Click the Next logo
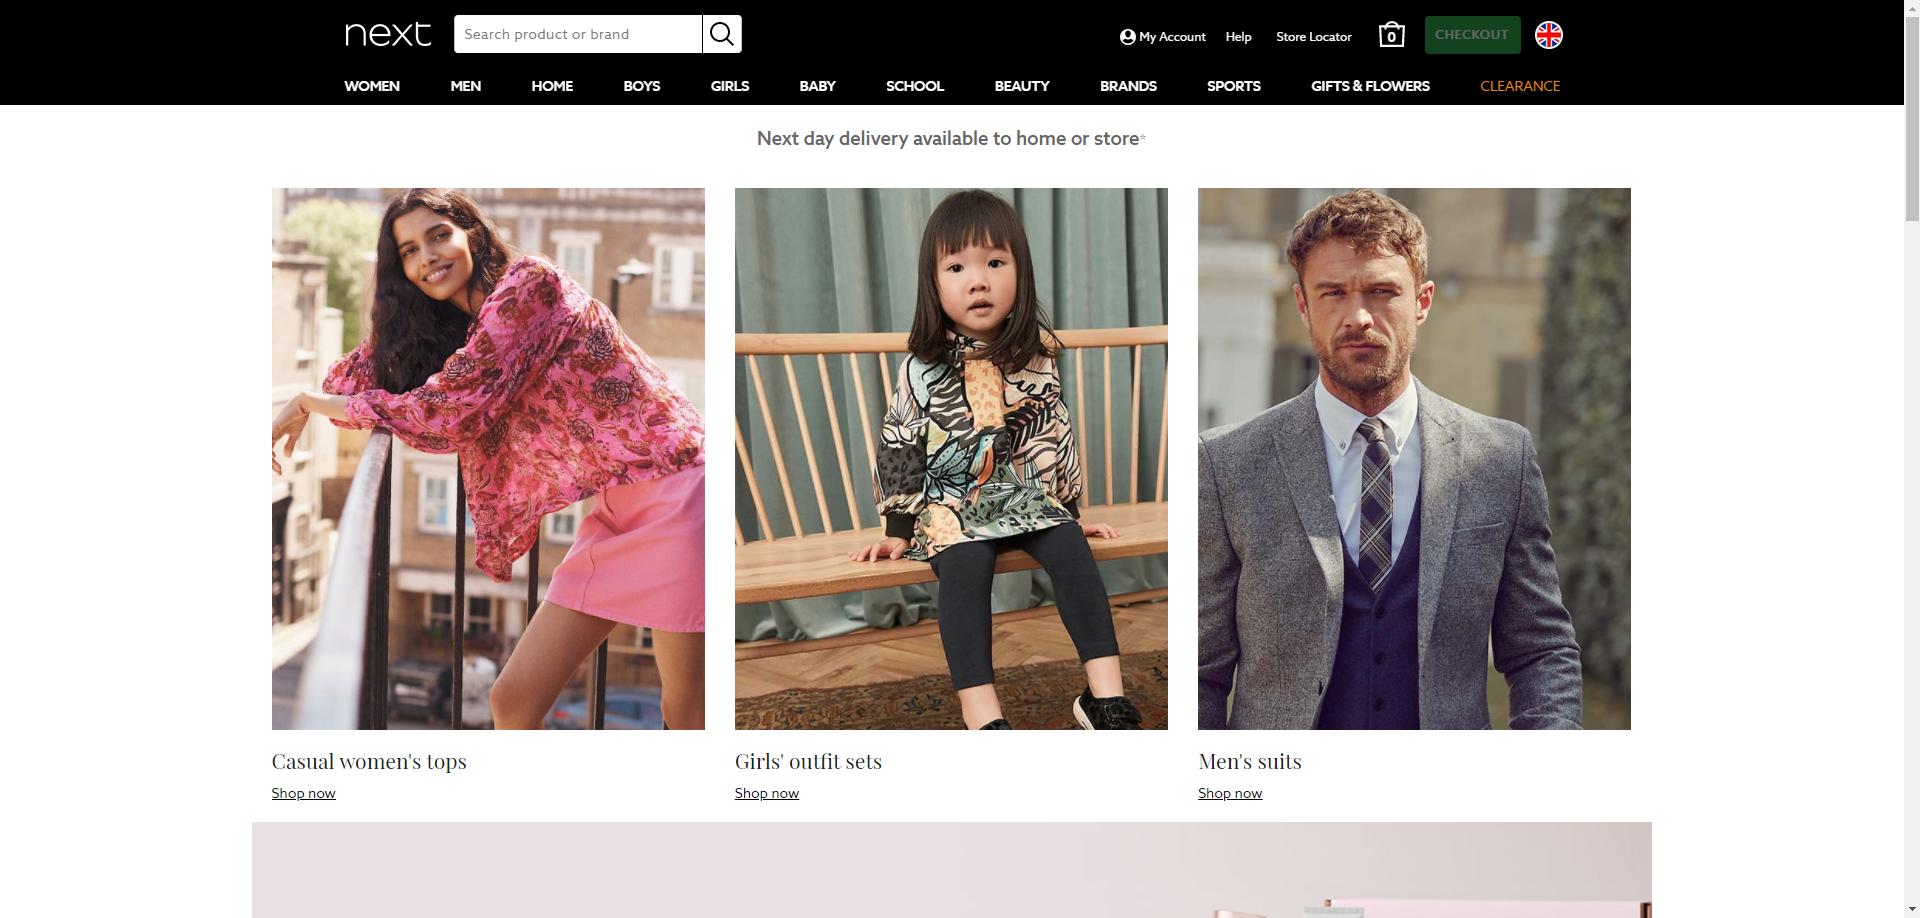Image resolution: width=1920 pixels, height=918 pixels. (388, 34)
